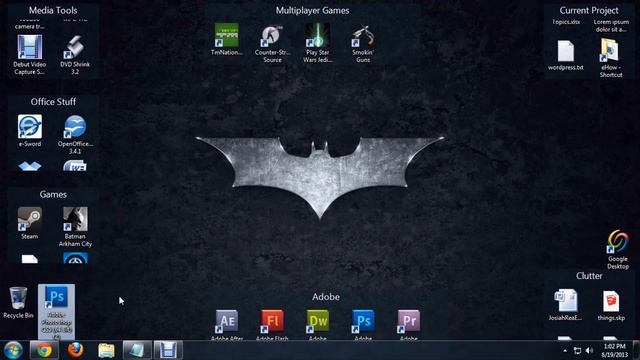Click Clutter fence title

coord(589,276)
